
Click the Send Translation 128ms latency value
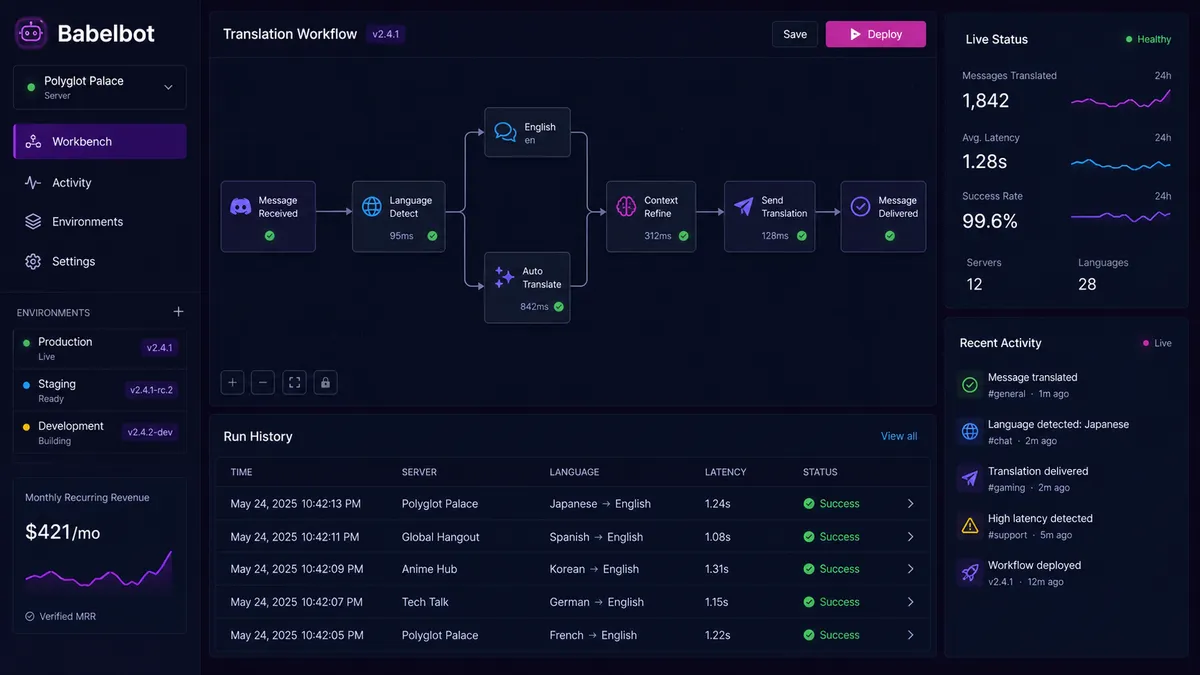click(x=775, y=236)
